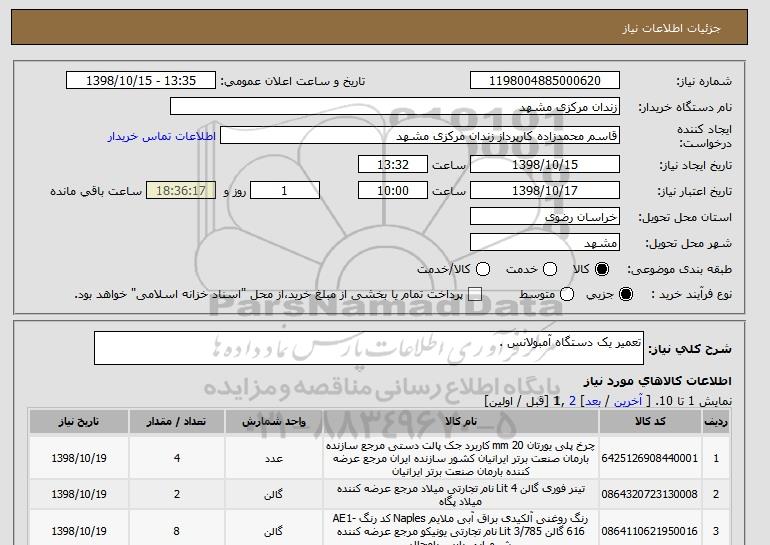The image size is (770, 545).
Task: Select item code 6425126908440001
Action: pyautogui.click(x=650, y=458)
